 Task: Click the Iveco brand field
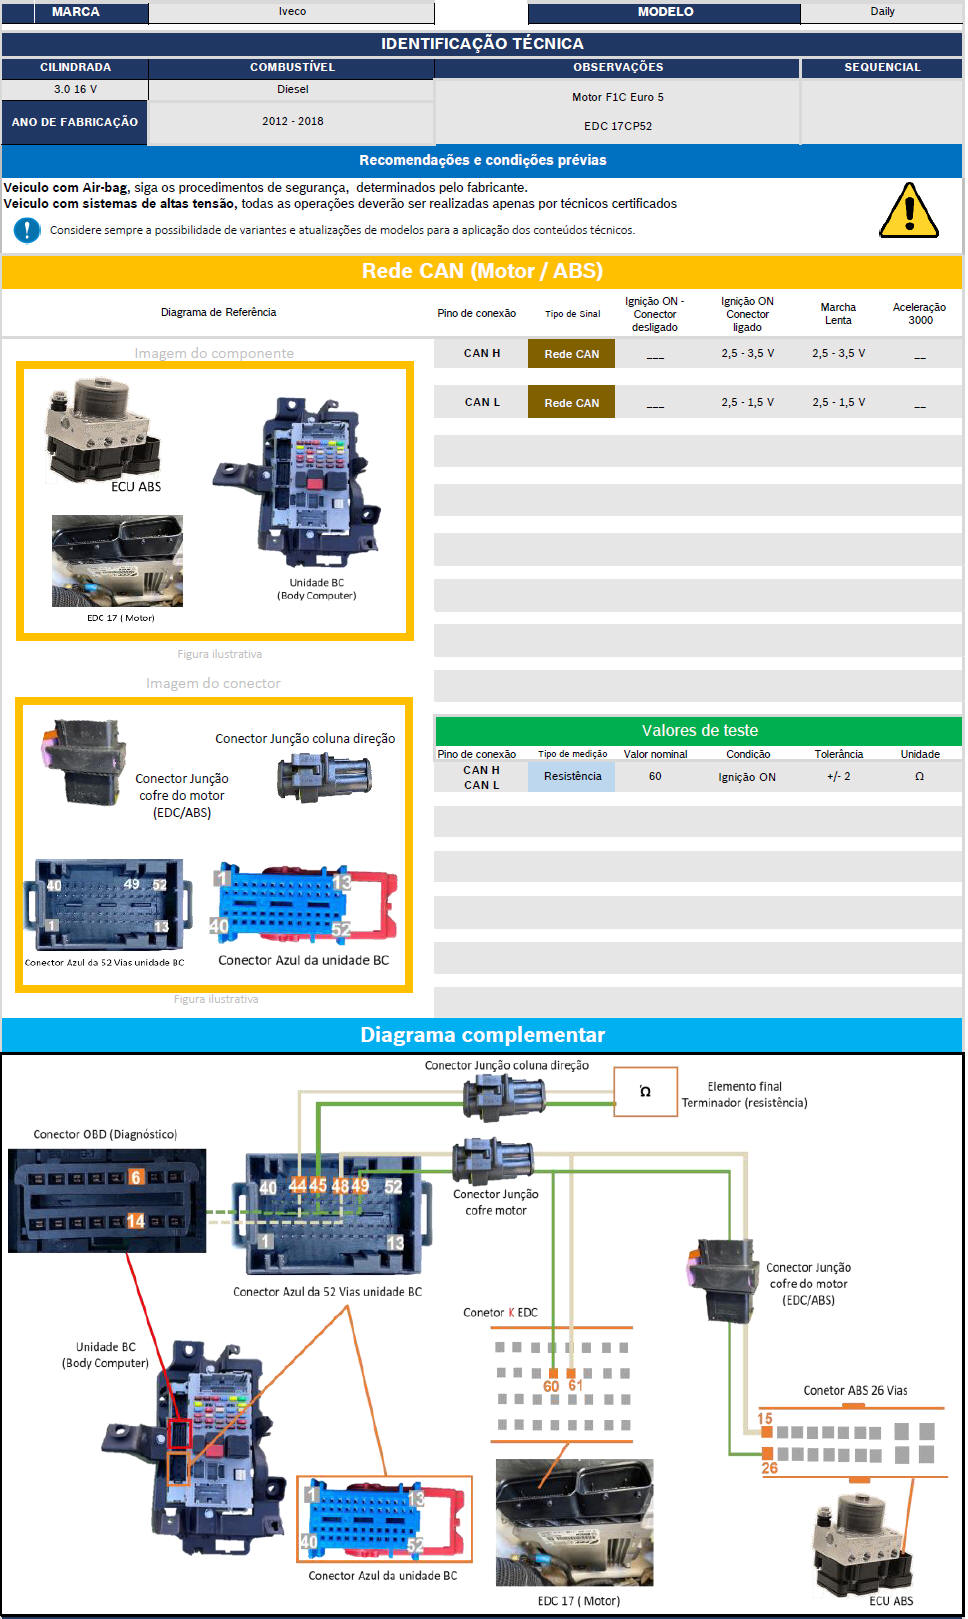coord(292,12)
